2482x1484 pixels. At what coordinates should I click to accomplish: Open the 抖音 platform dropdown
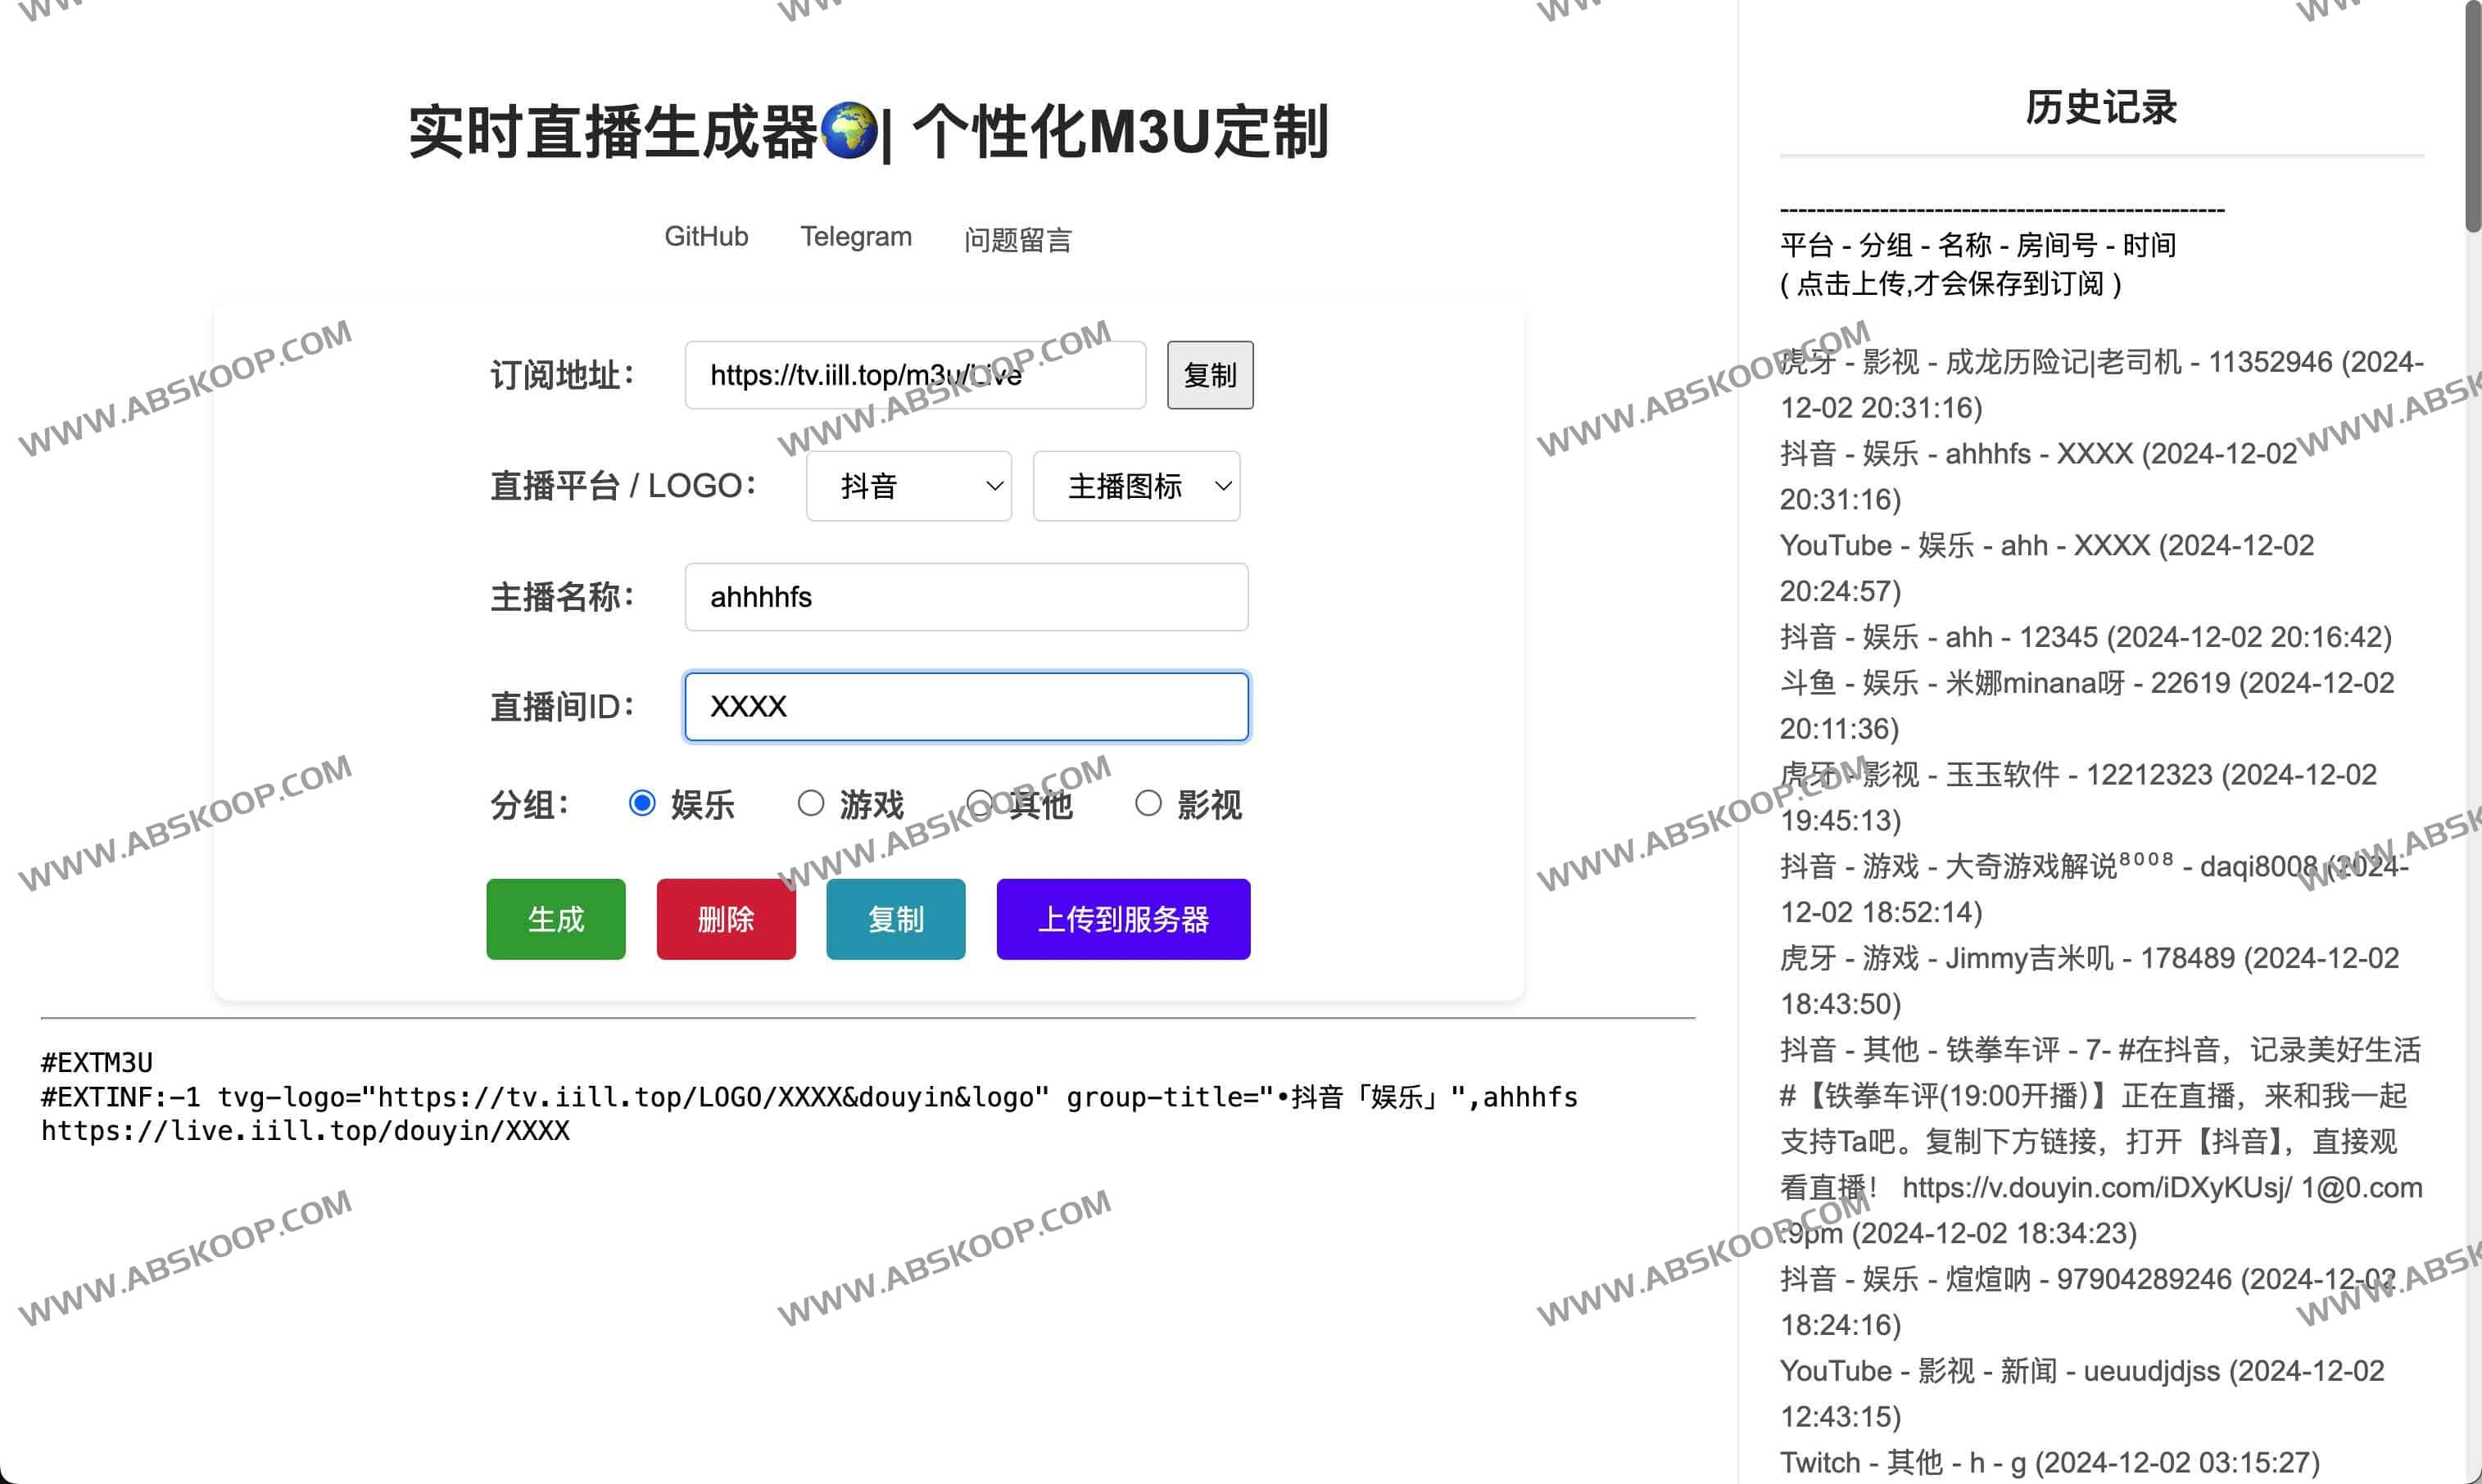908,486
